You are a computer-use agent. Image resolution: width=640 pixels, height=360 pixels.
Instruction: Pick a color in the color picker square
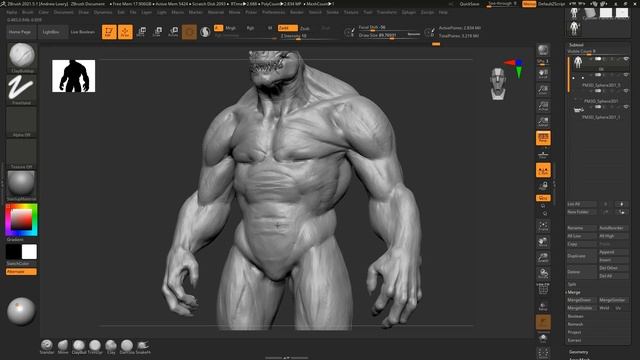21,219
